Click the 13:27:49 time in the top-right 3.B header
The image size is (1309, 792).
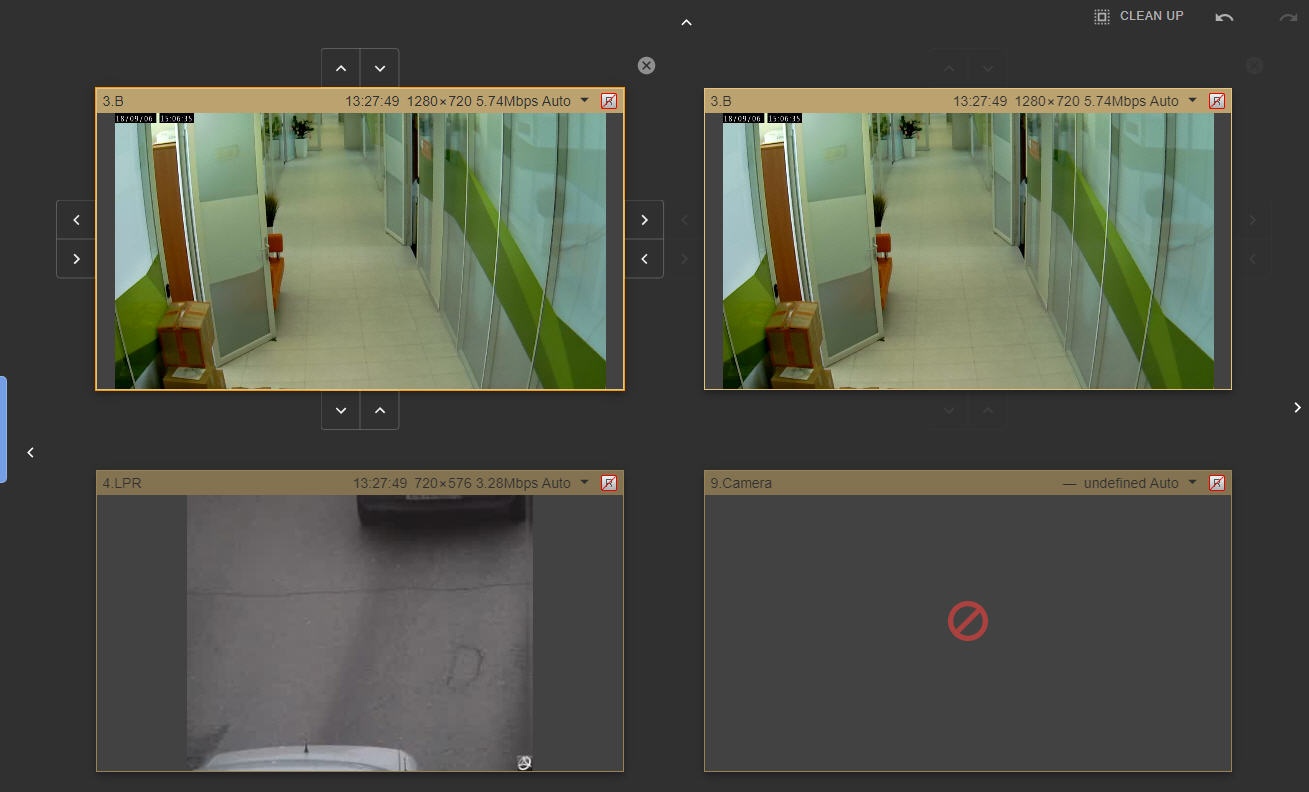980,101
